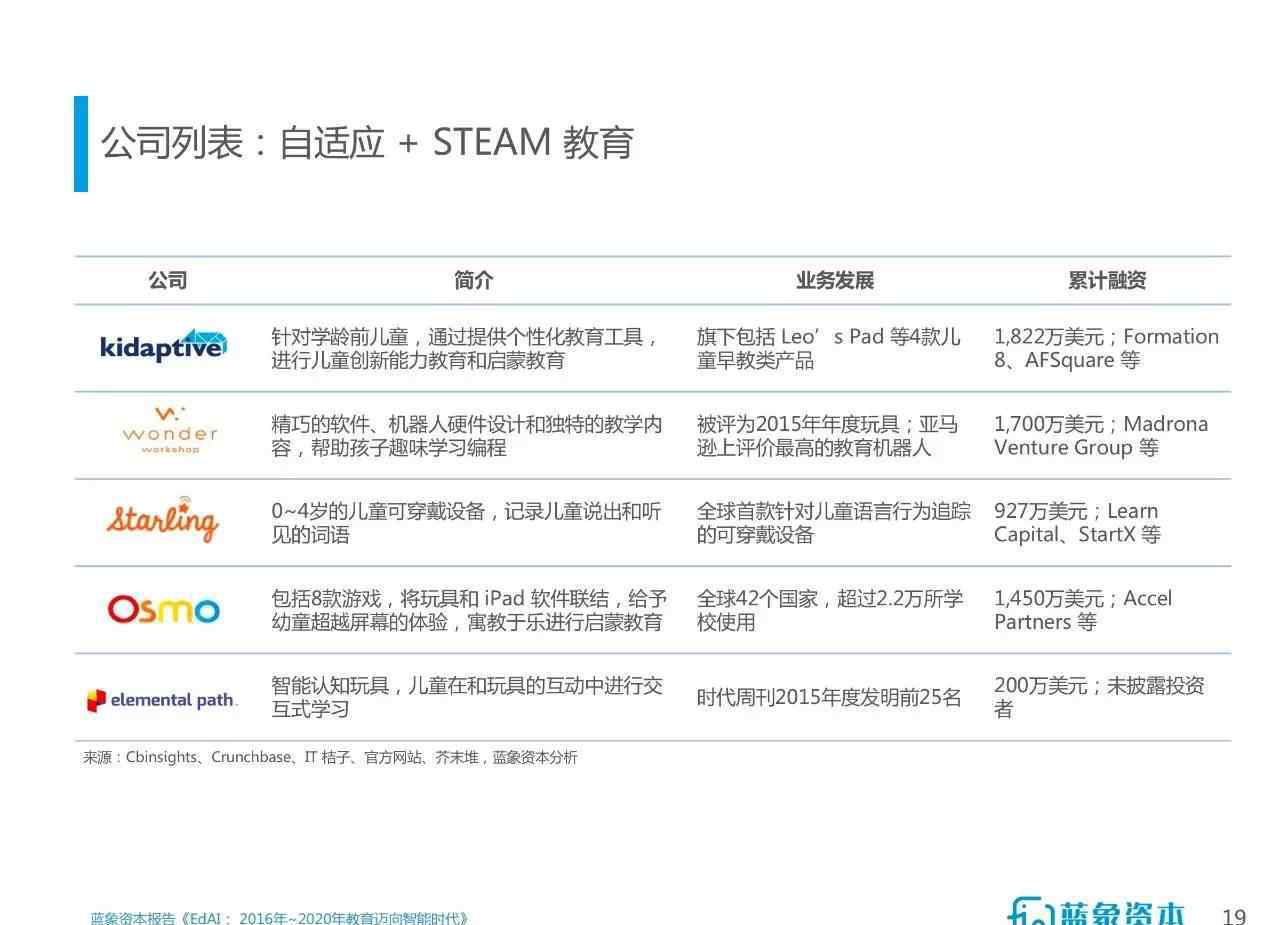
Task: Click the 1,700万美元 Madrona Venture Group cell
Action: coord(1101,435)
